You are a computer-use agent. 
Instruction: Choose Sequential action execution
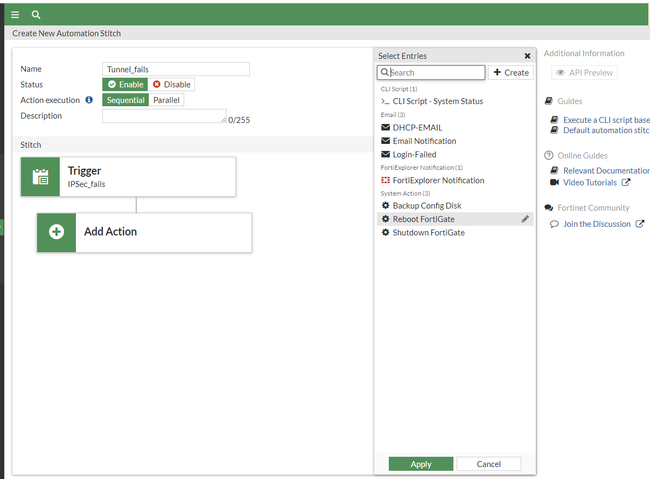[x=125, y=100]
